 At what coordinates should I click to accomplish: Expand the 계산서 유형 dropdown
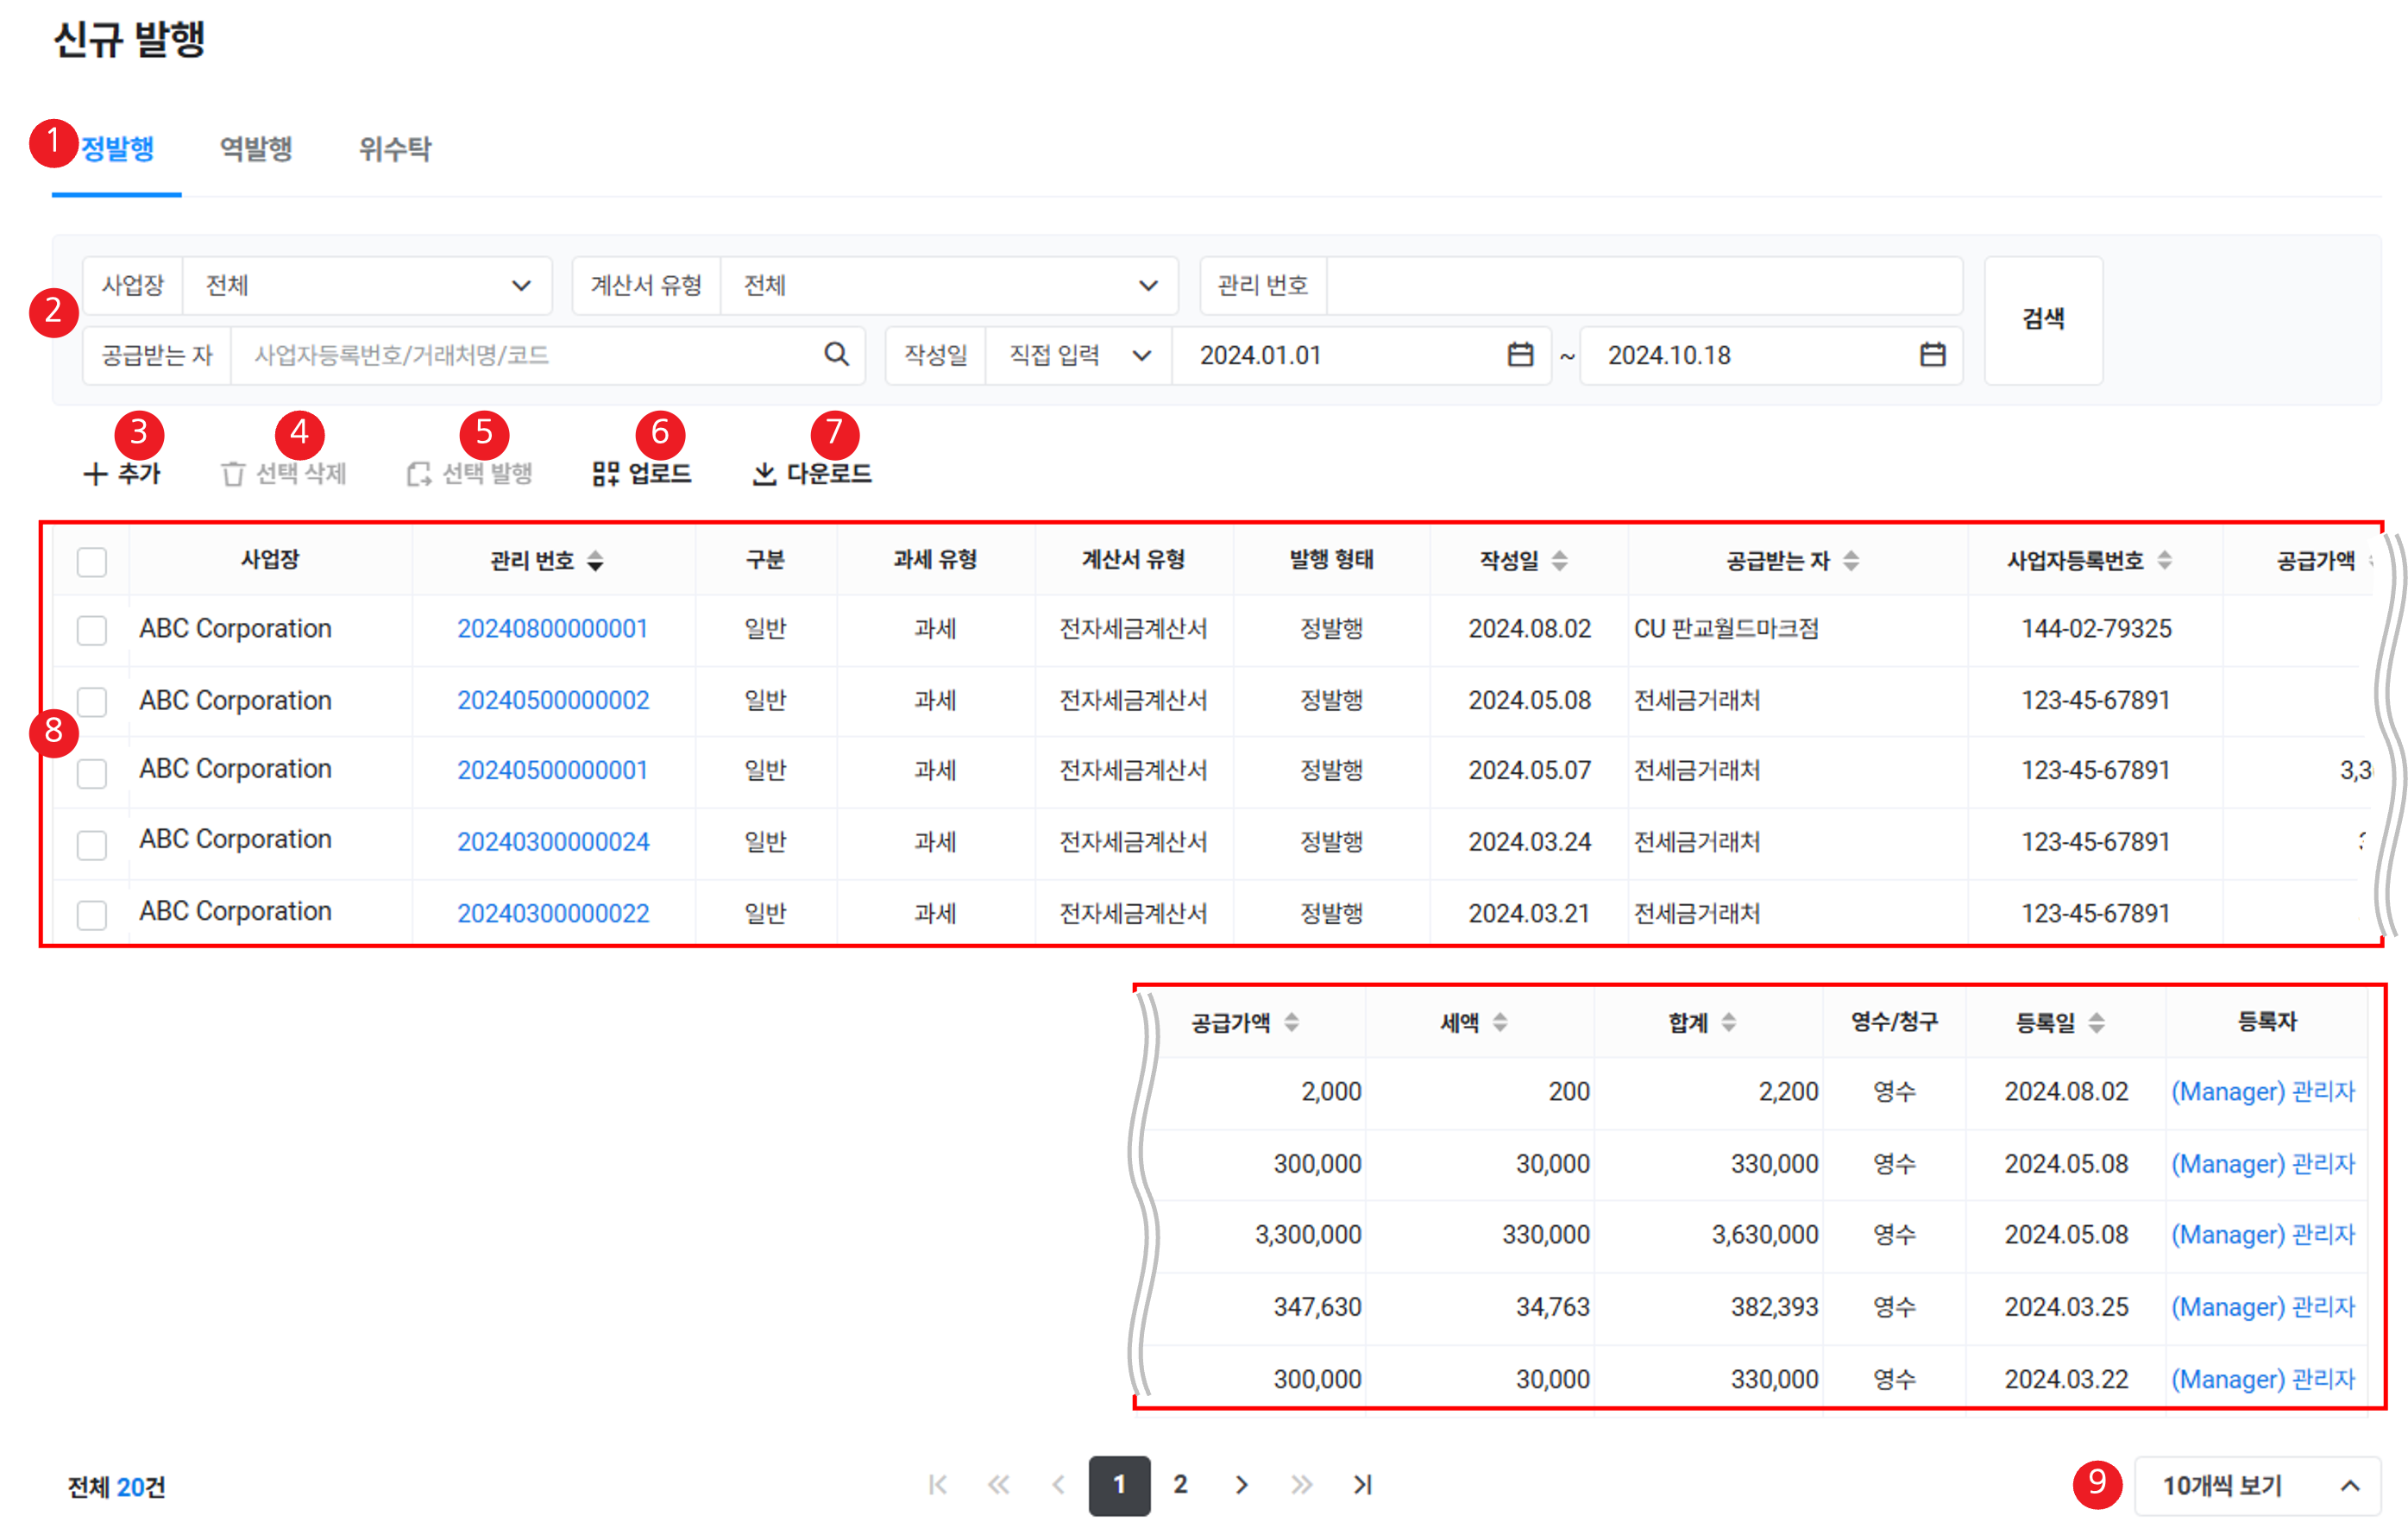948,286
